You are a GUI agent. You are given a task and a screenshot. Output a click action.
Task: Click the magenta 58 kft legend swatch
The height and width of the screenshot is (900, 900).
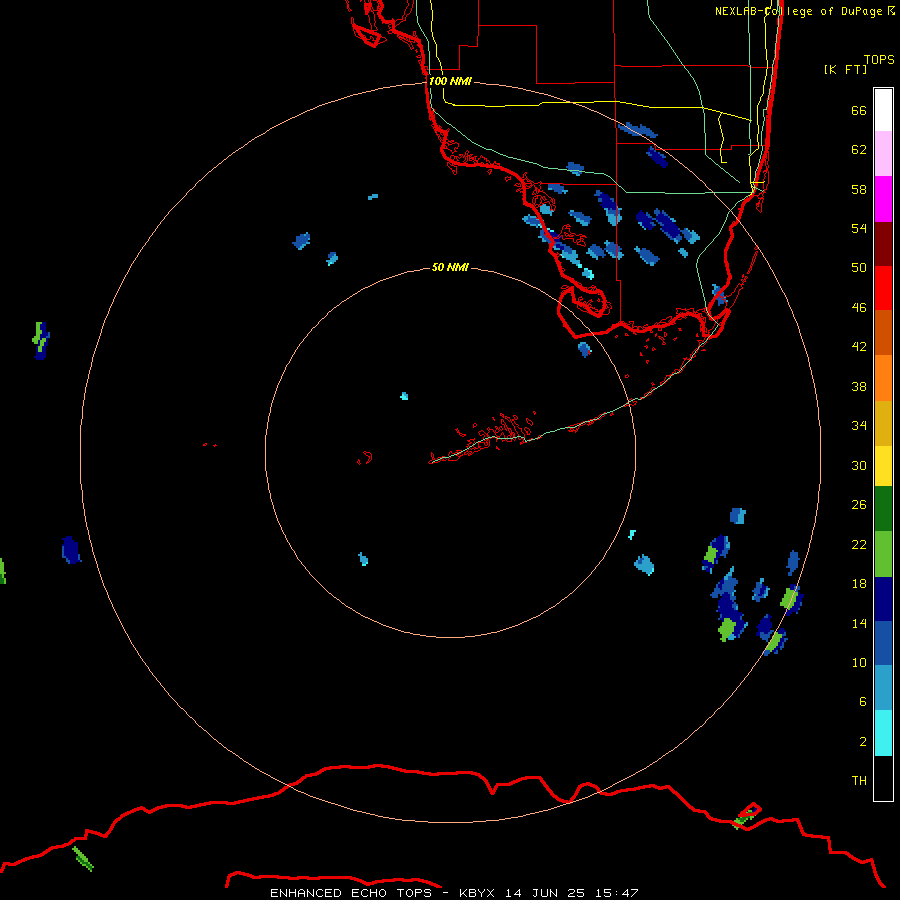[883, 199]
